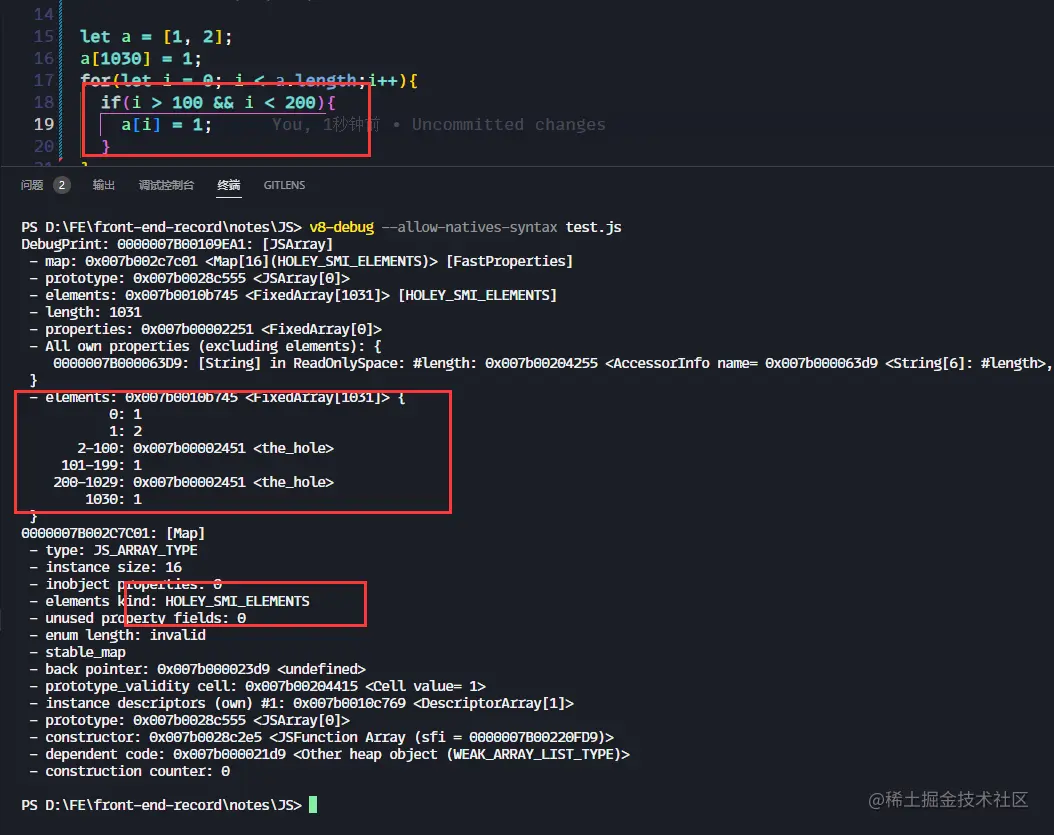Click the 'DebugPrint: 0000007B00109EA1: [JSArray]' line
The width and height of the screenshot is (1054, 835).
tap(177, 244)
